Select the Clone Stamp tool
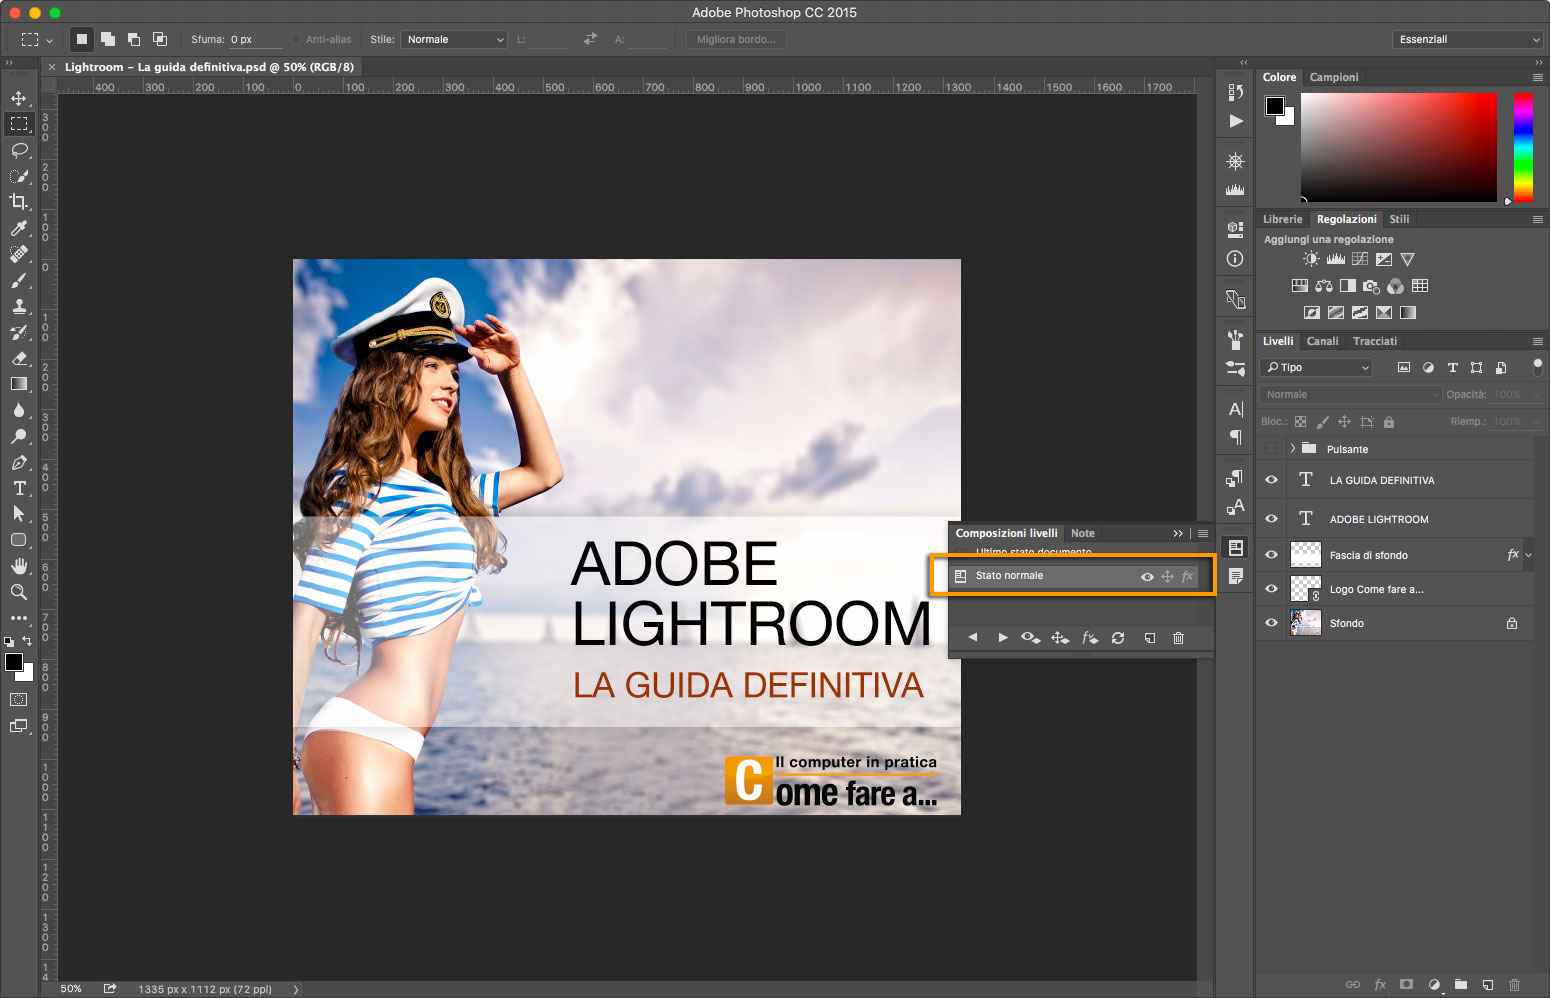The image size is (1550, 998). point(19,306)
